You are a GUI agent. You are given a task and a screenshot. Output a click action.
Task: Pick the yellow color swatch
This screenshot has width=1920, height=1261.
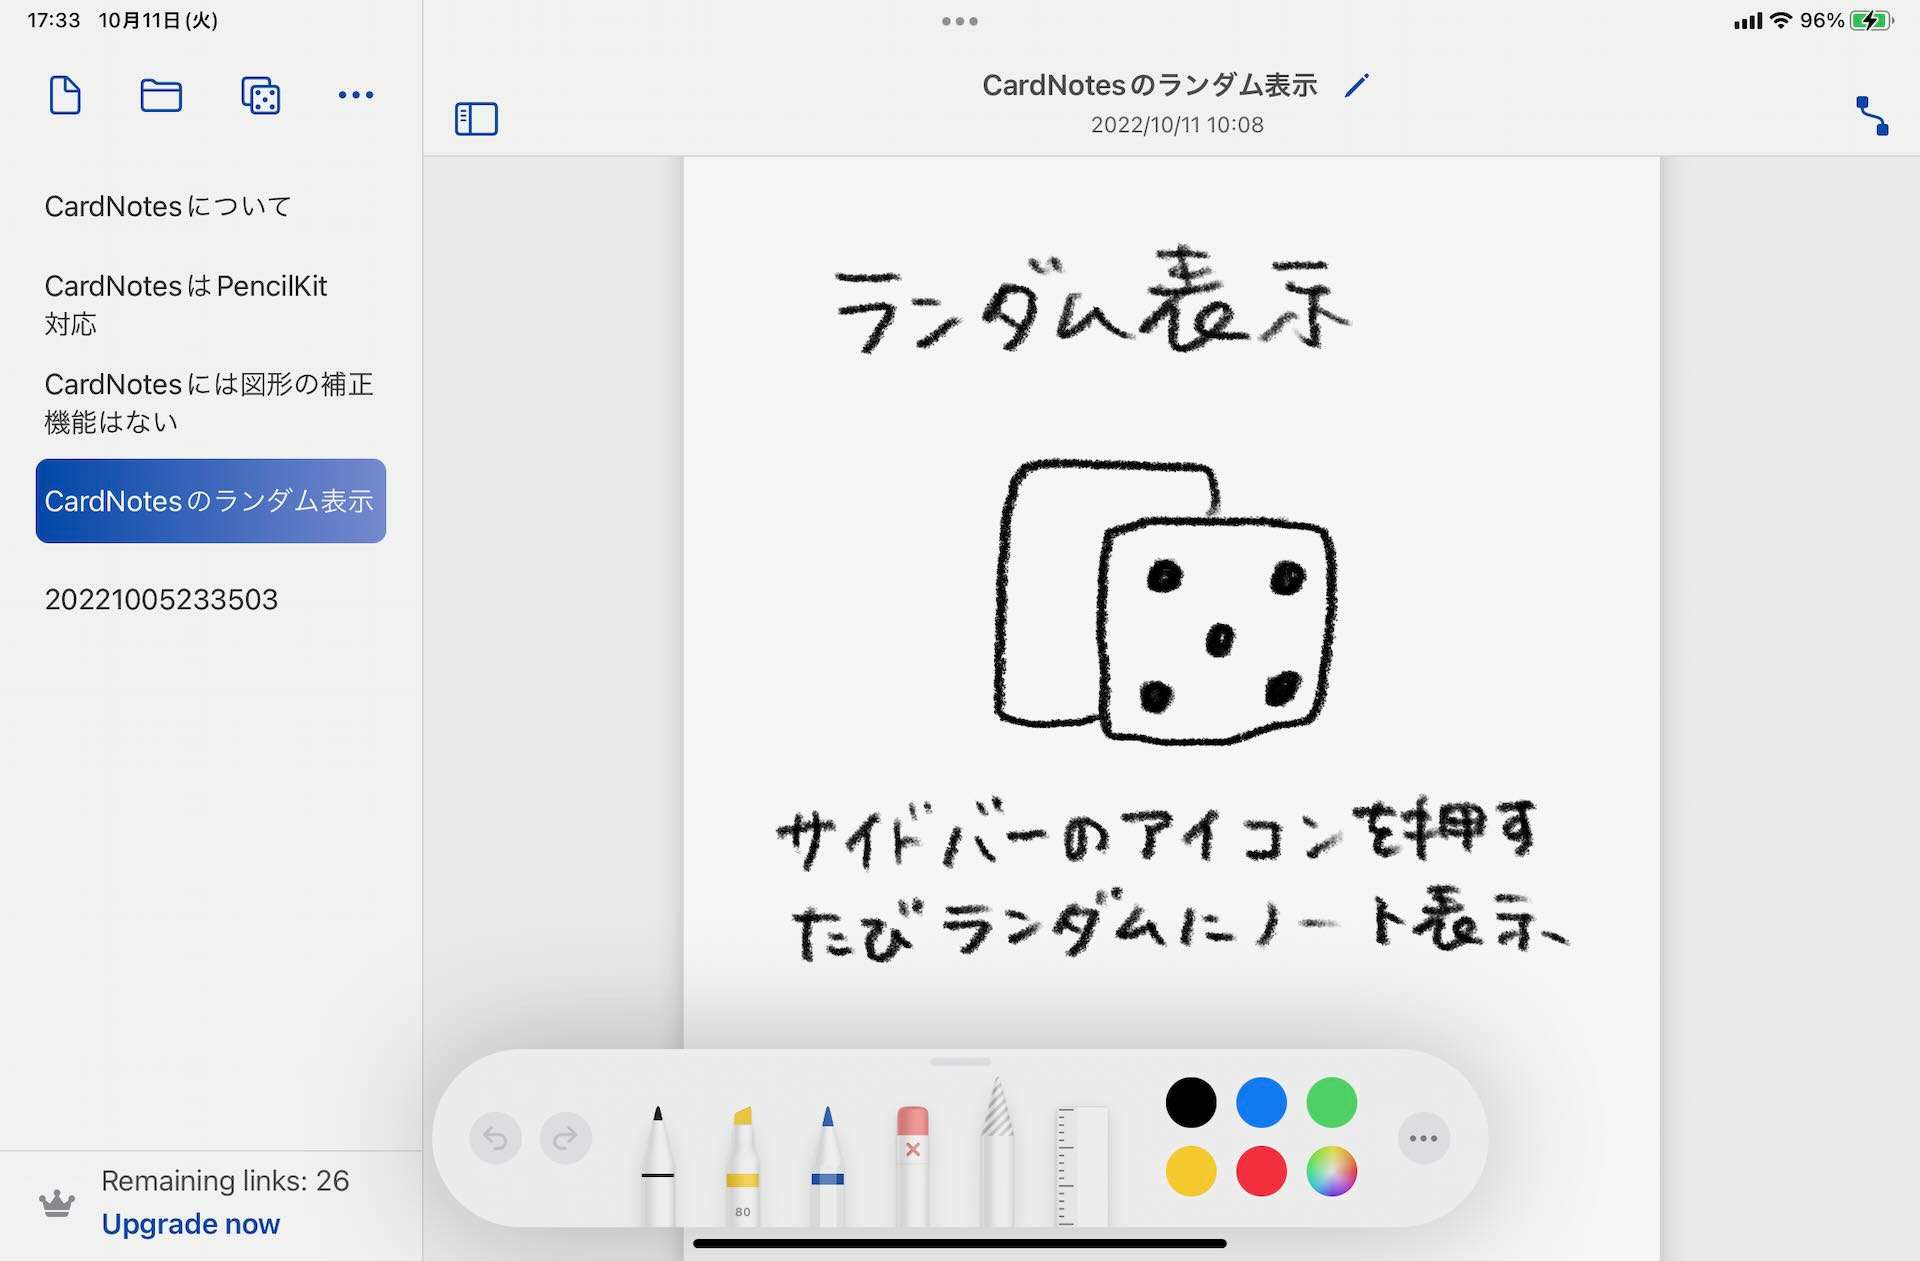1191,1171
